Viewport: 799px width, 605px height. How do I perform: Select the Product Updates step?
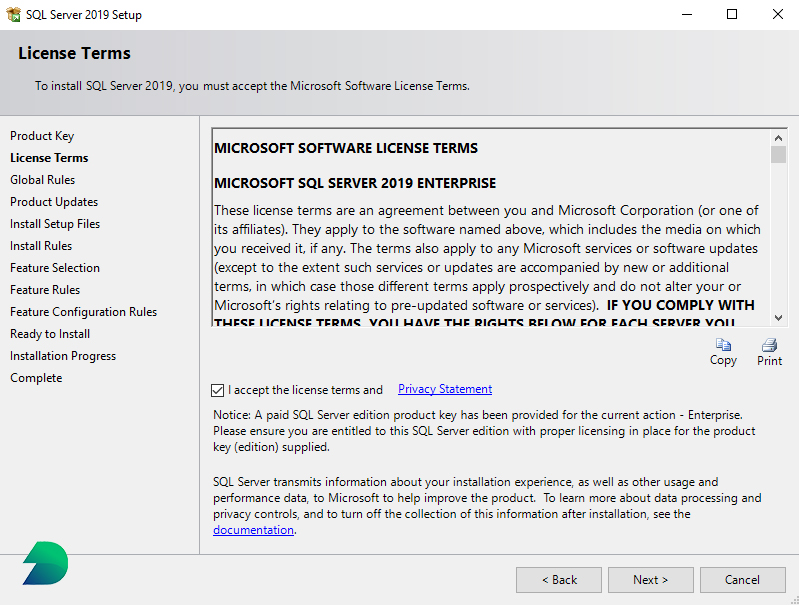click(x=54, y=202)
